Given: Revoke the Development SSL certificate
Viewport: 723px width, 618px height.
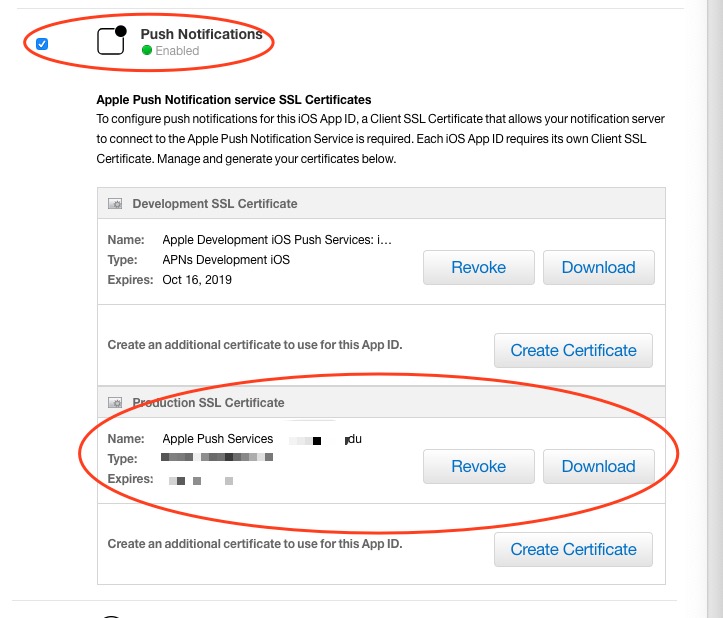Looking at the screenshot, I should (x=479, y=267).
